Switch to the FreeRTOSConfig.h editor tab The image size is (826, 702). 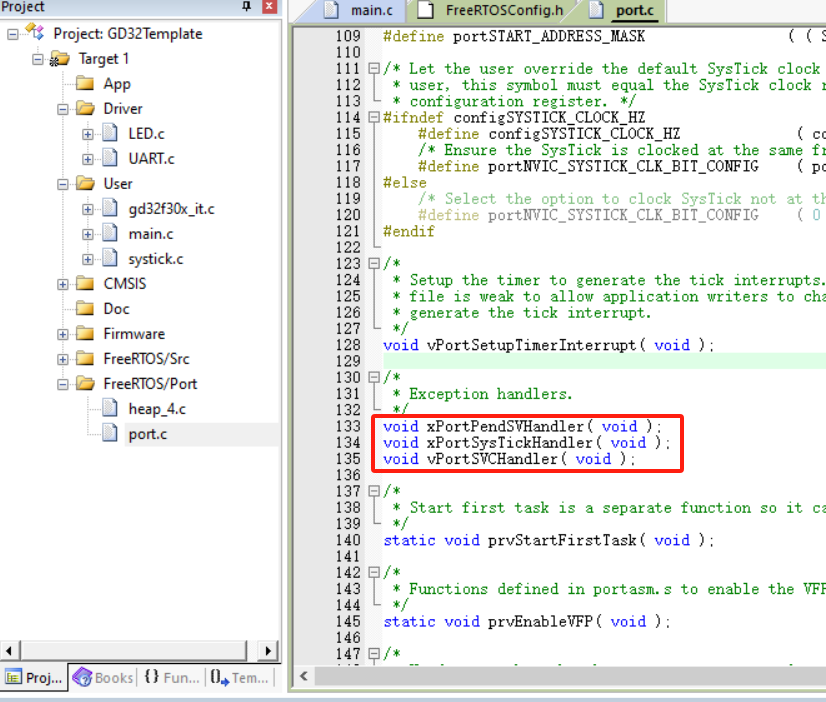click(x=494, y=11)
